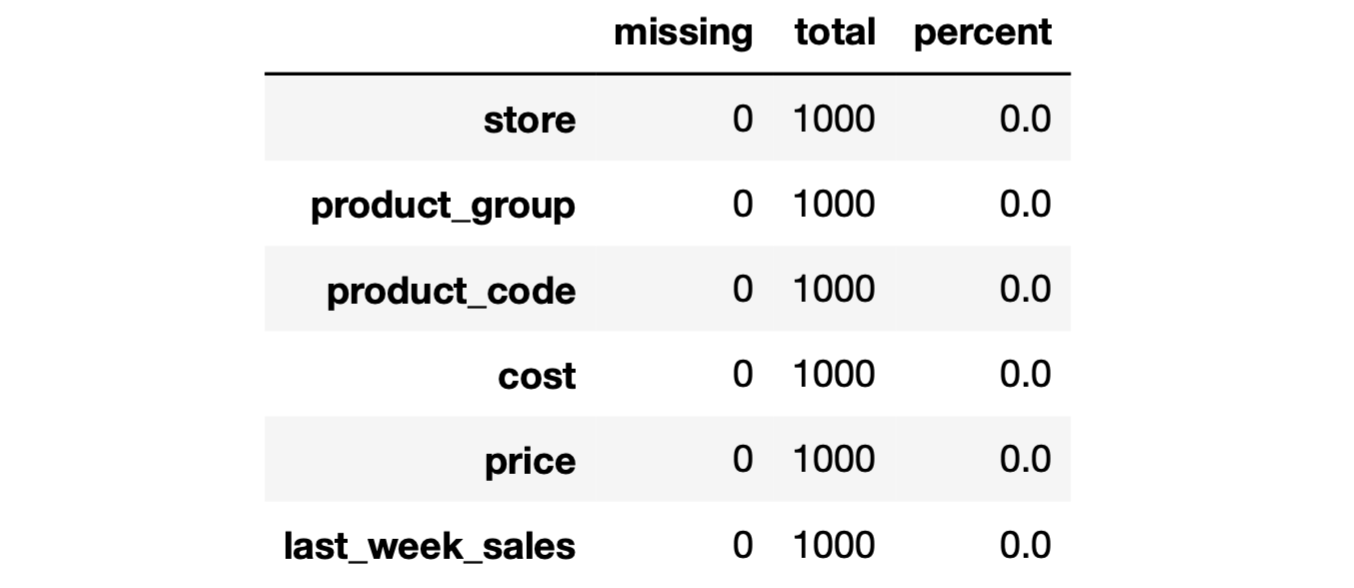Click the percent value for last_week_sales
1354x588 pixels.
pos(1025,545)
